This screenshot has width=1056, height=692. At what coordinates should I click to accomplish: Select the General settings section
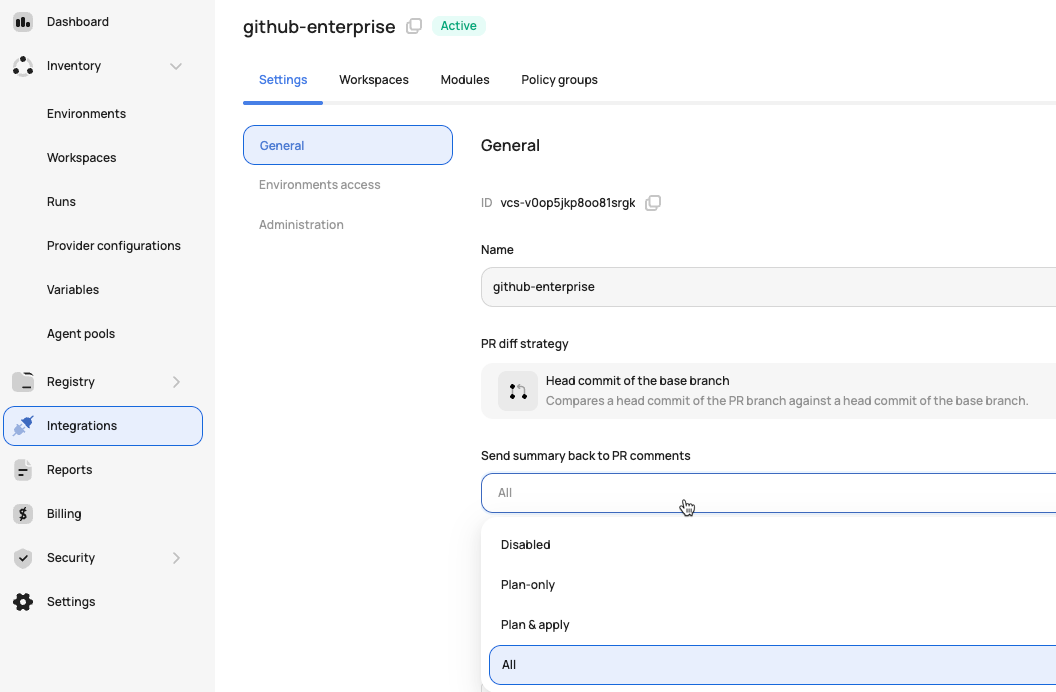pos(348,145)
